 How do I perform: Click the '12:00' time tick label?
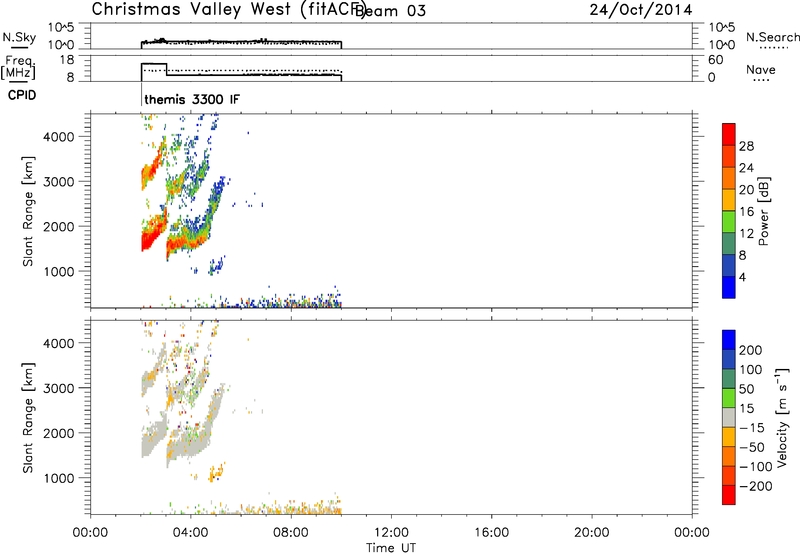[391, 533]
